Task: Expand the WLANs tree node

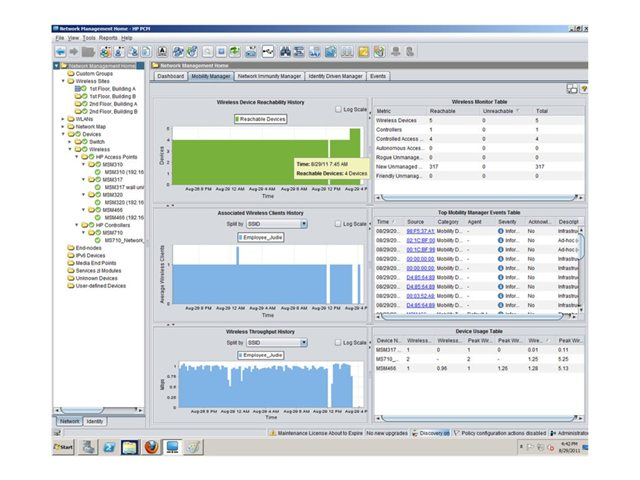Action: point(62,119)
